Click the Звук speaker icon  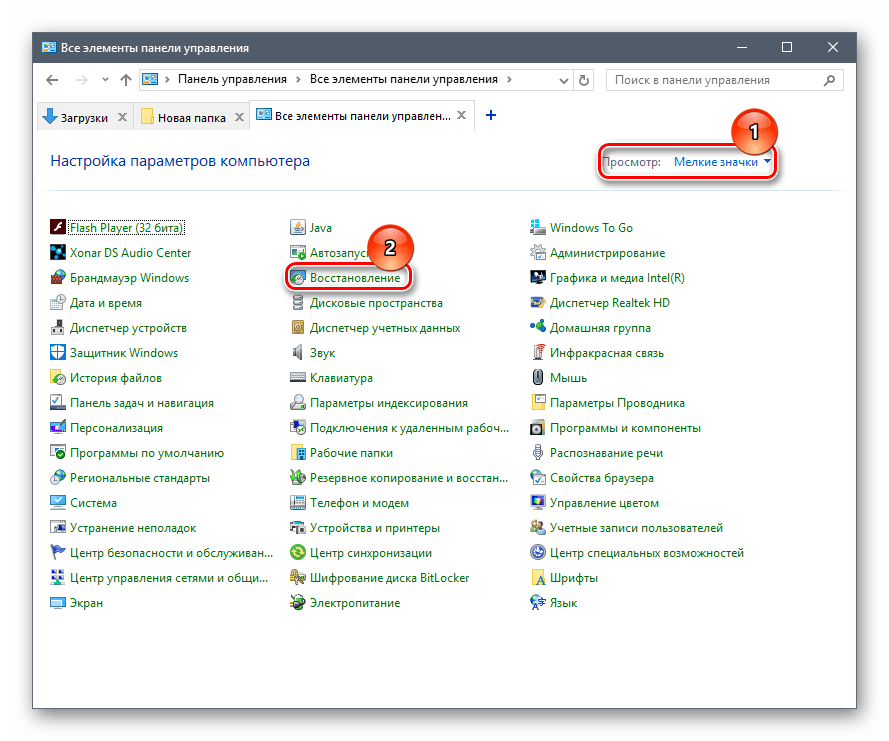(x=298, y=353)
